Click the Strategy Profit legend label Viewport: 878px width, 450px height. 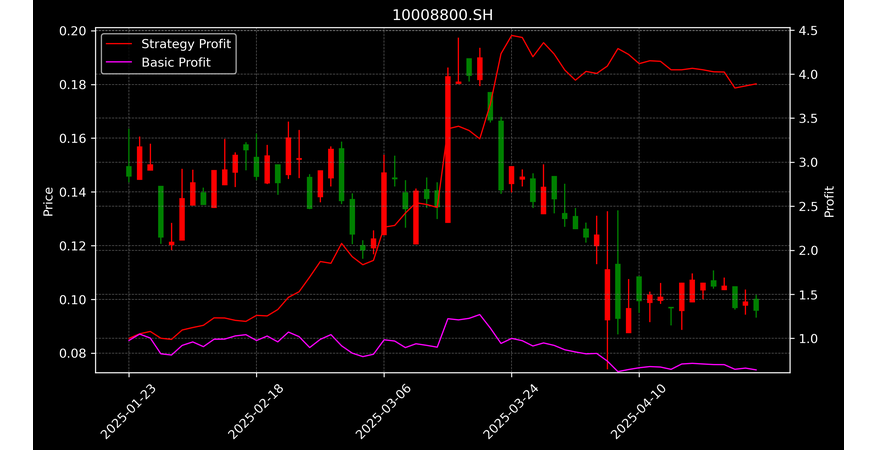pyautogui.click(x=186, y=44)
